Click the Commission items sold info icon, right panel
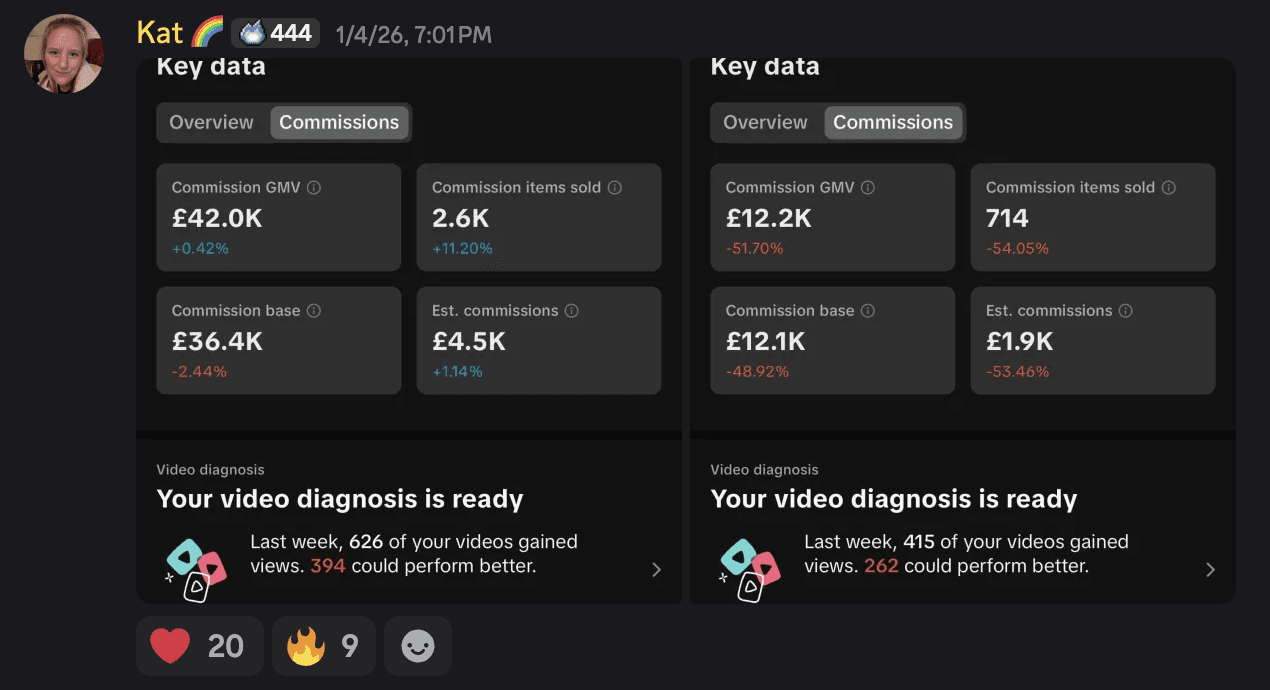The width and height of the screenshot is (1270, 690). point(1170,187)
